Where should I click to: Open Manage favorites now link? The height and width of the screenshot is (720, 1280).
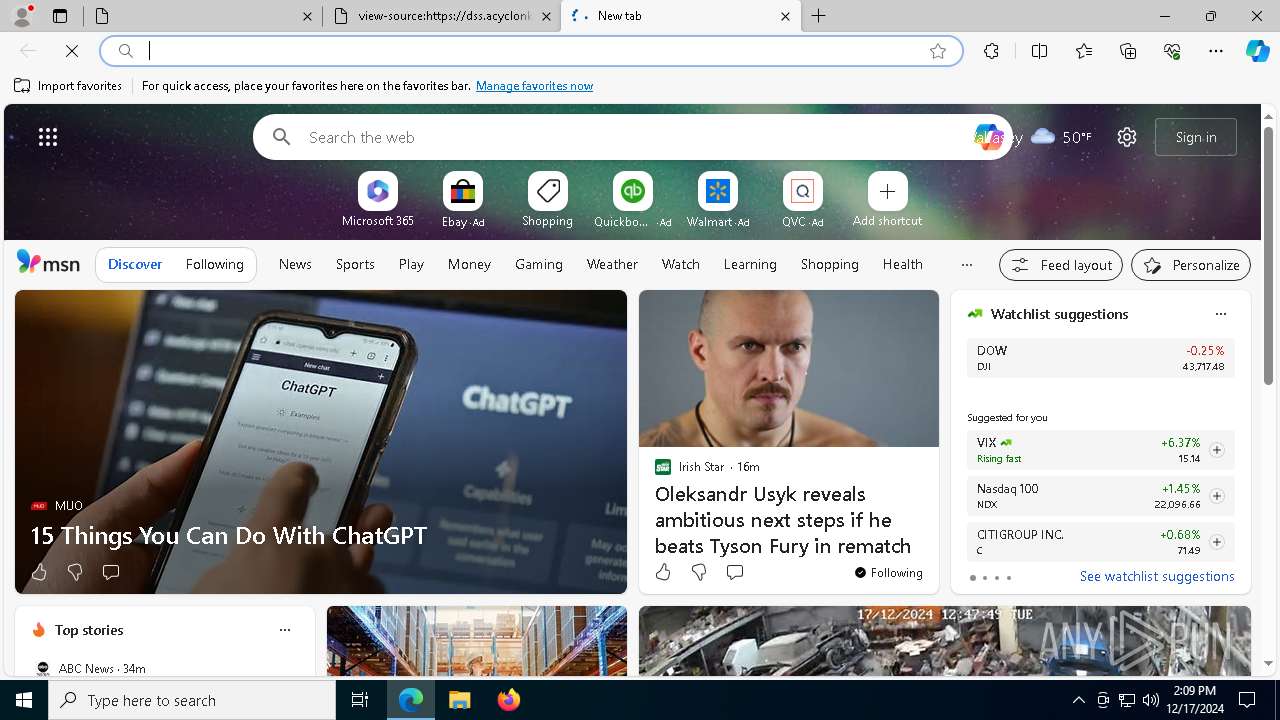(534, 86)
